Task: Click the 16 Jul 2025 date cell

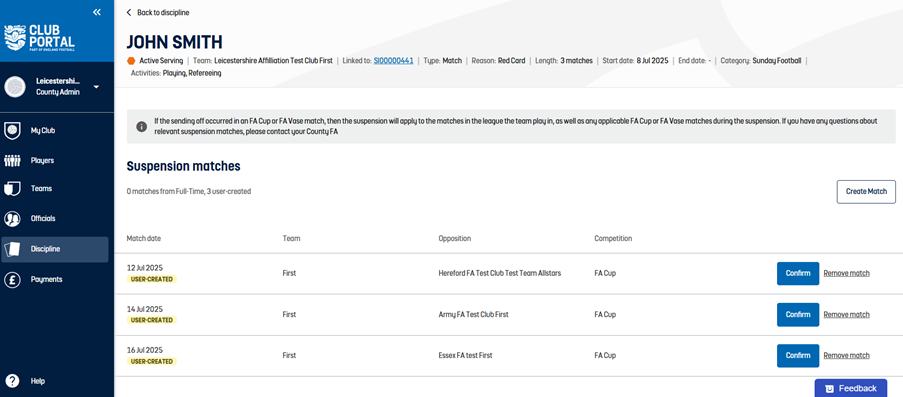Action: (145, 350)
